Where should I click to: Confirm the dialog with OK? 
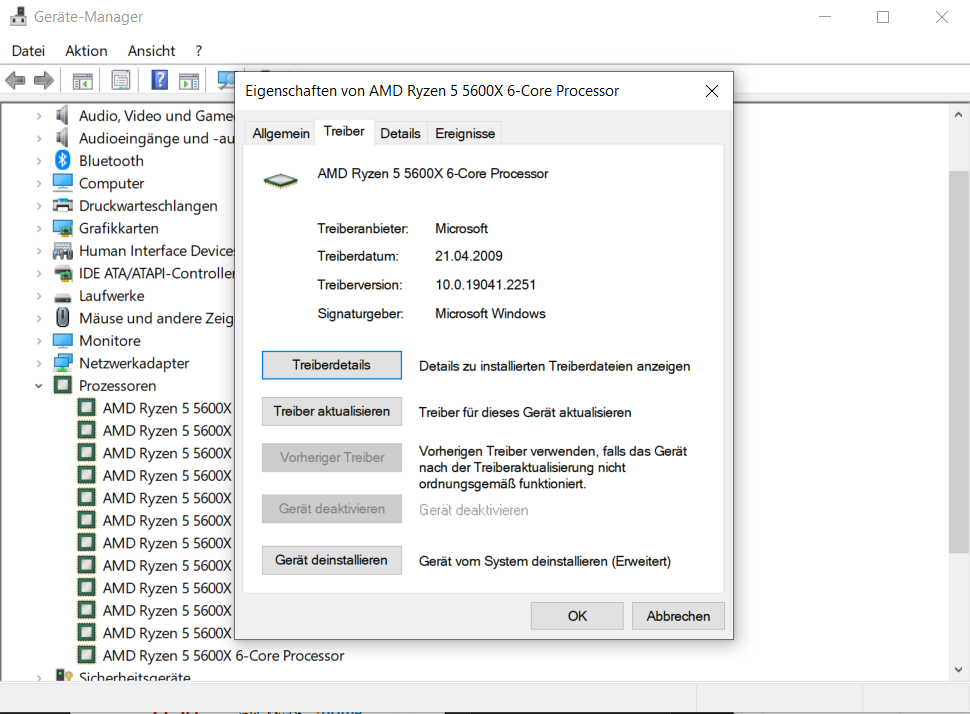coord(577,616)
